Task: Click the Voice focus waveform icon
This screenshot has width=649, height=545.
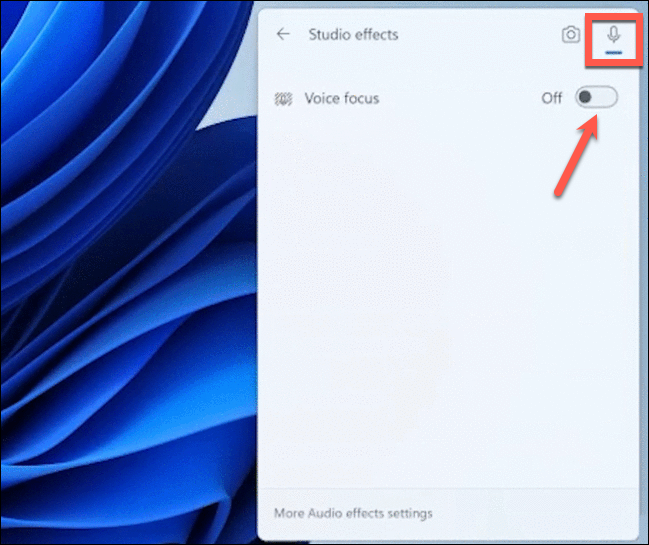Action: [x=284, y=99]
